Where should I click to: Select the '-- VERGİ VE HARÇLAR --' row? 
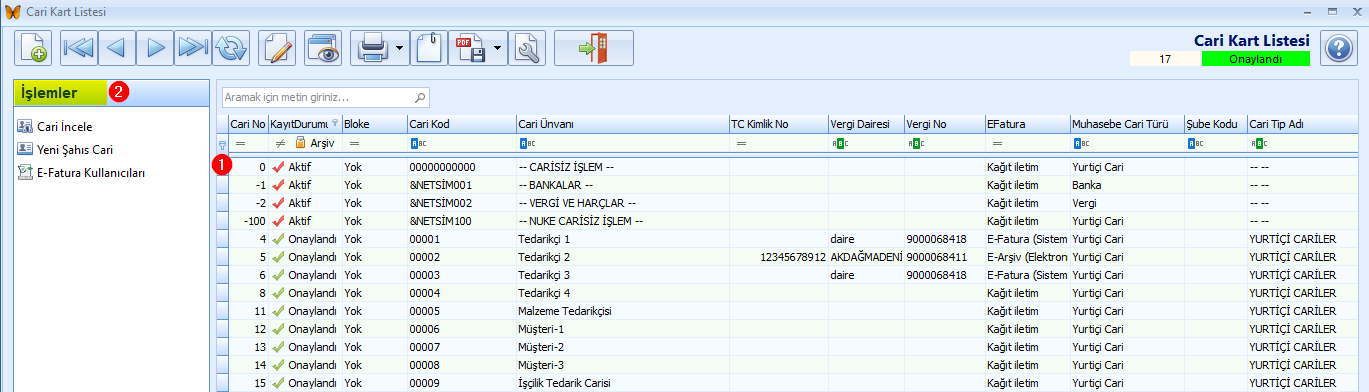click(x=788, y=203)
